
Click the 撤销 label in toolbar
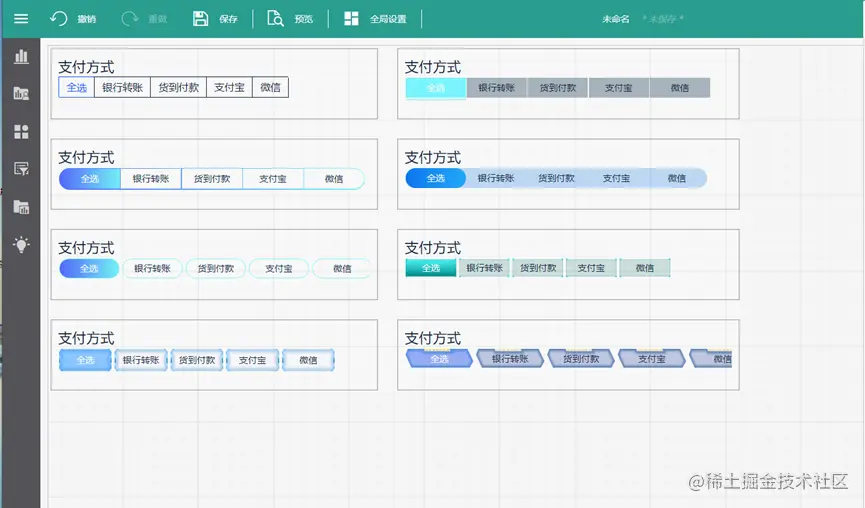point(87,19)
